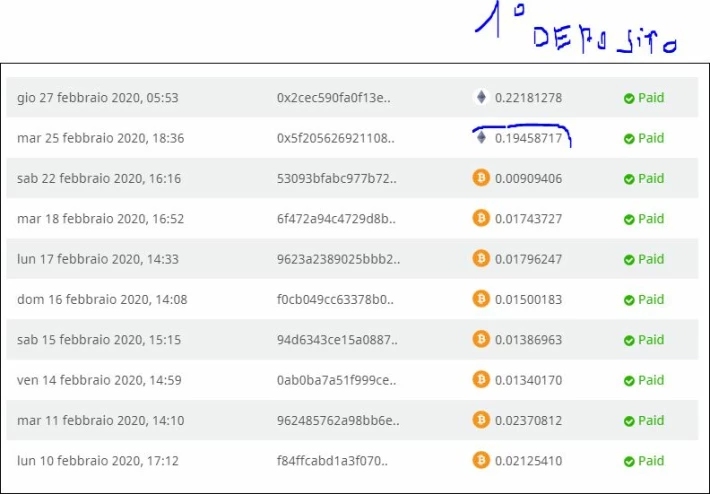Click Bitcoin icon beside 0.00909406
Image resolution: width=710 pixels, height=494 pixels.
[481, 177]
